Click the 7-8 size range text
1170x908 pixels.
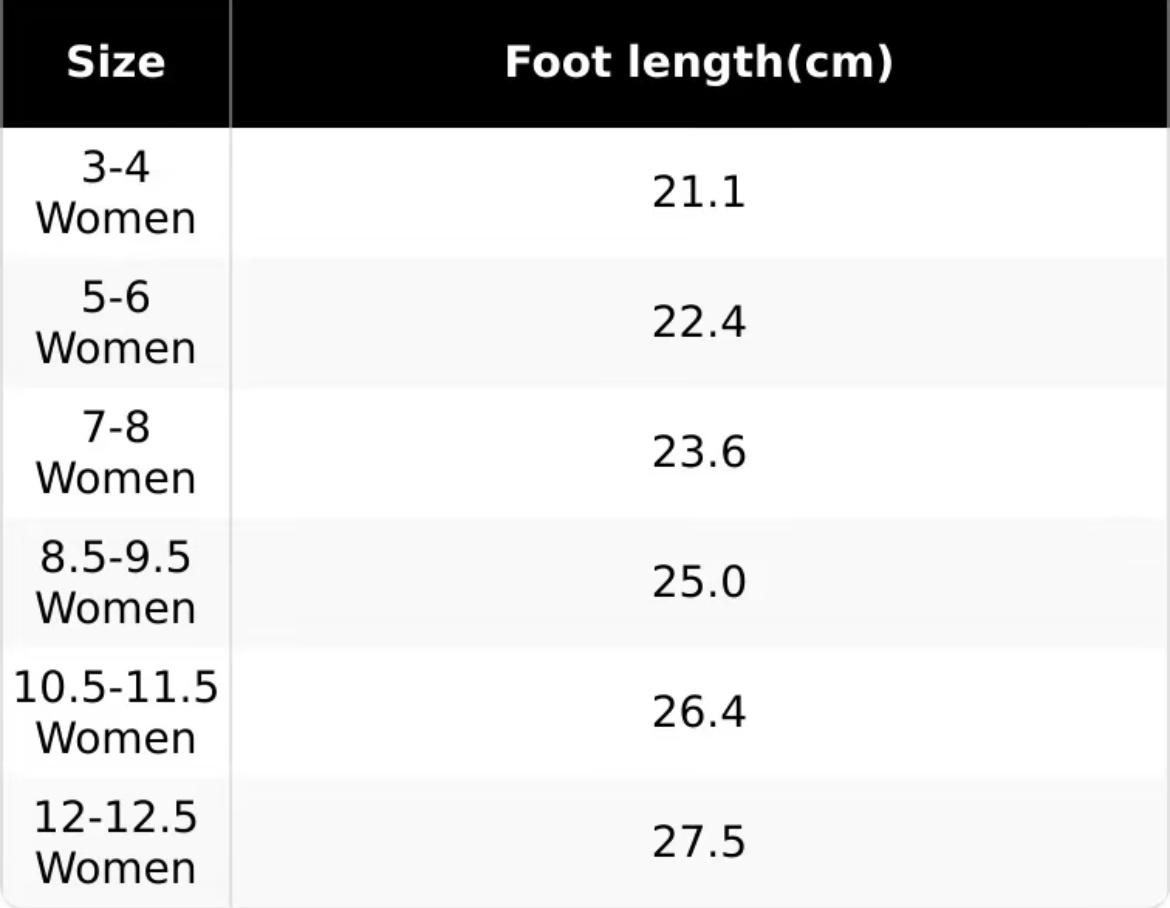[x=115, y=427]
